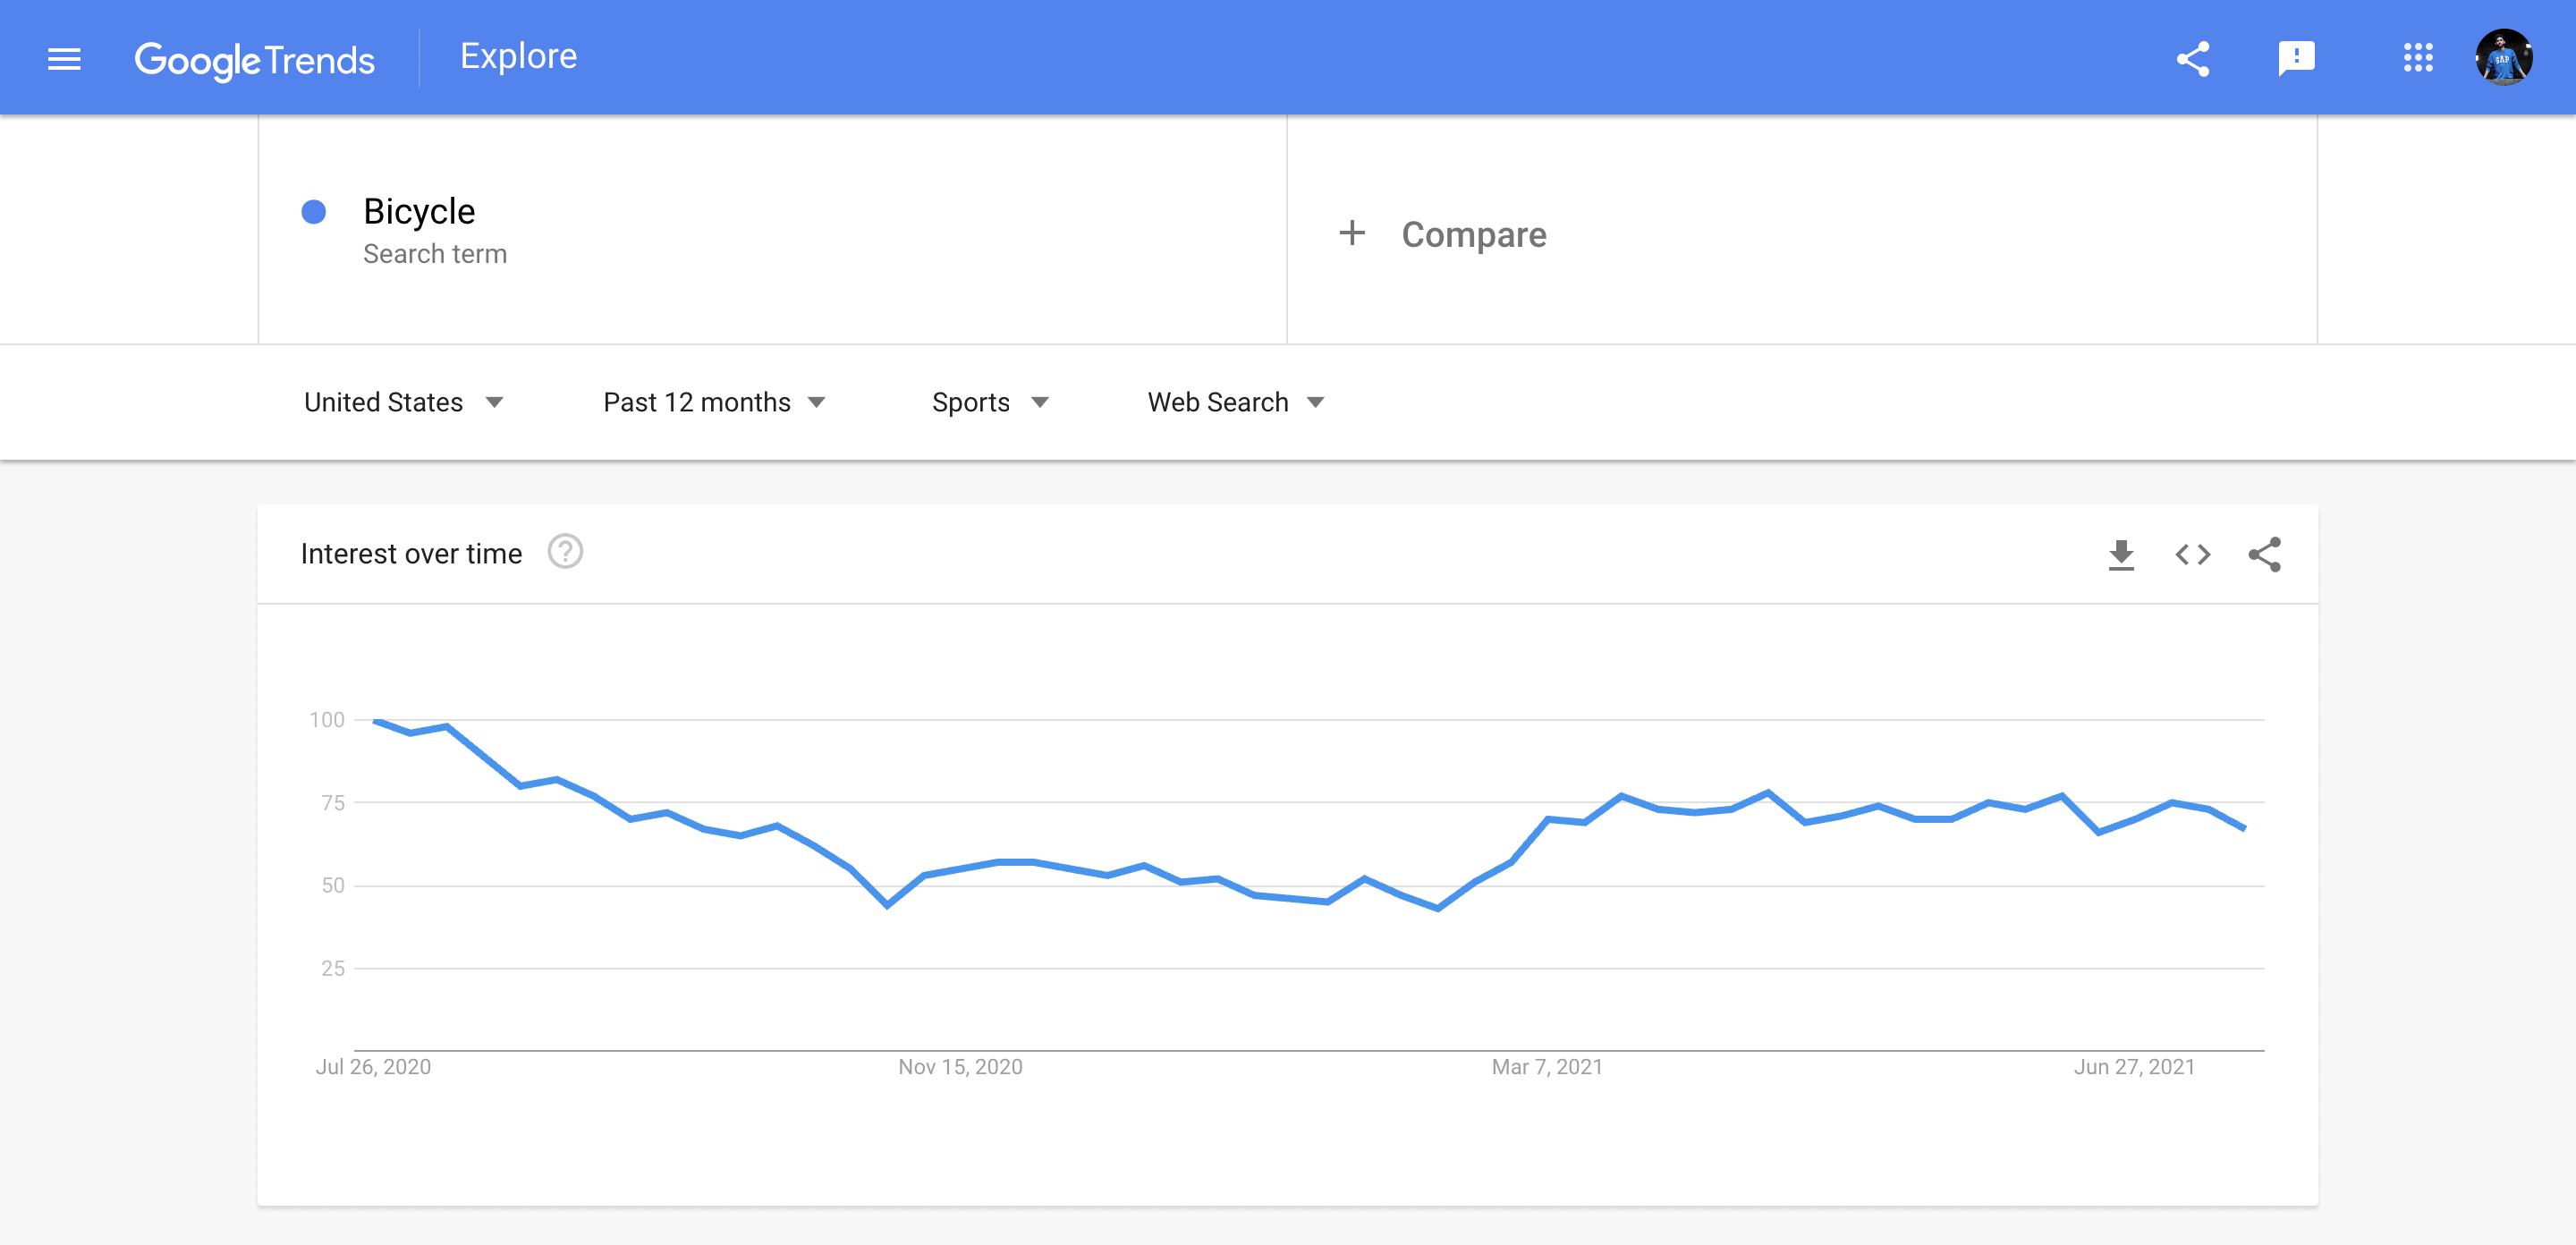Open the Past 12 months dropdown

714,402
